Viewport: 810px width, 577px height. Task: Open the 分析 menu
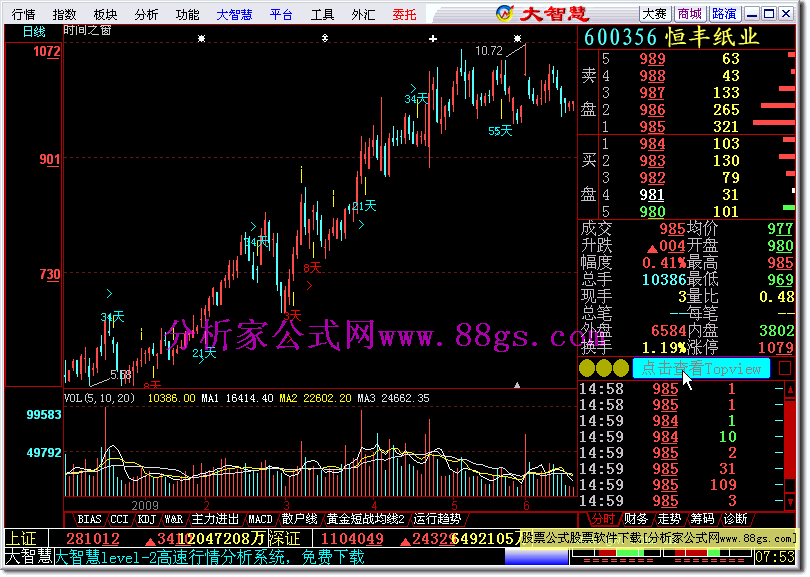click(146, 14)
